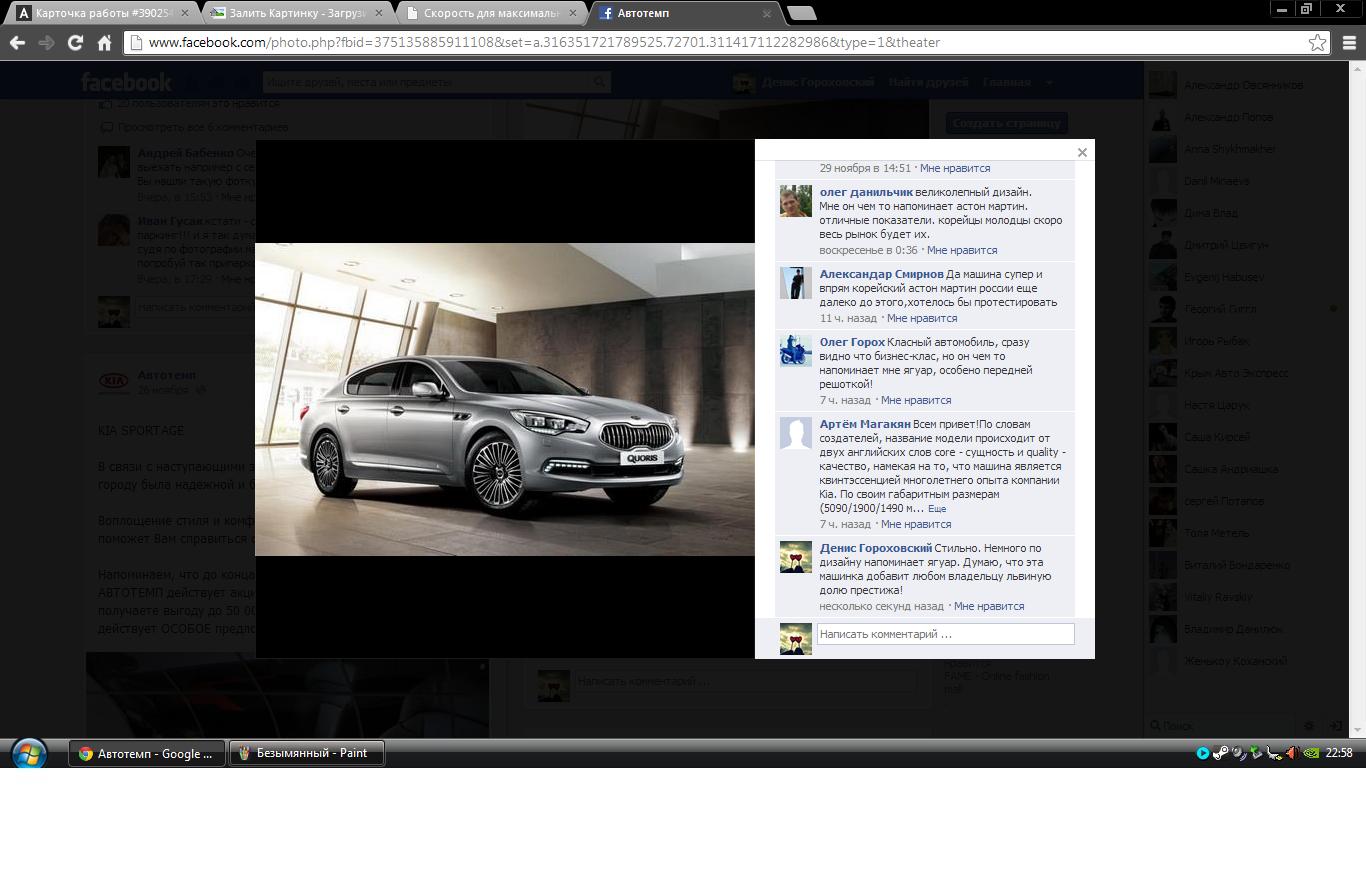The width and height of the screenshot is (1366, 878).
Task: Click the Kia Quoris car photo
Action: (x=505, y=399)
